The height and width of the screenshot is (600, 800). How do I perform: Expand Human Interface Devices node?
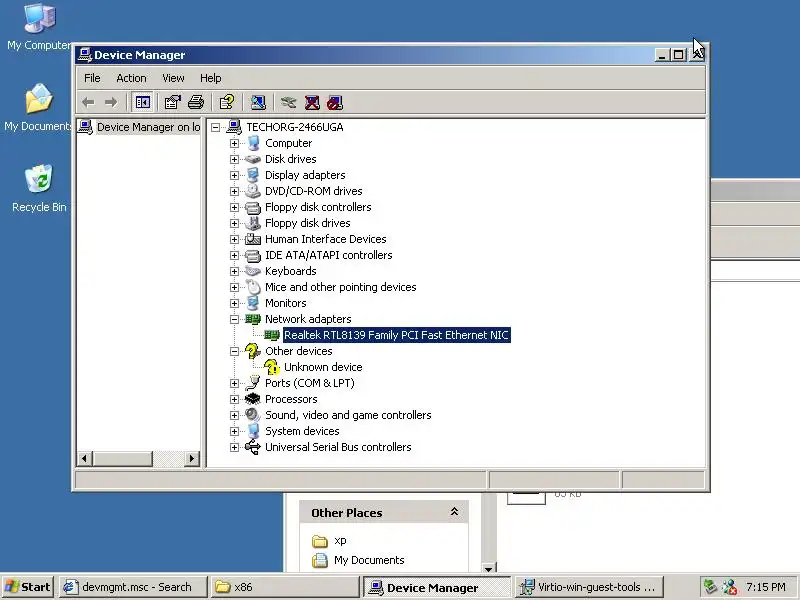click(x=234, y=239)
